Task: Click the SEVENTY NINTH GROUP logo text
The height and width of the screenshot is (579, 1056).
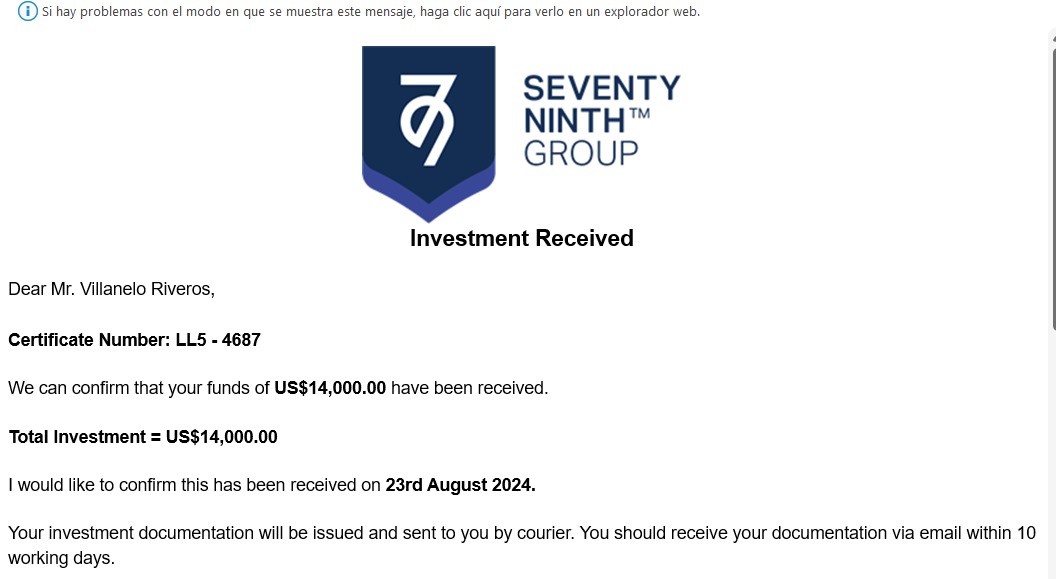Action: 600,120
